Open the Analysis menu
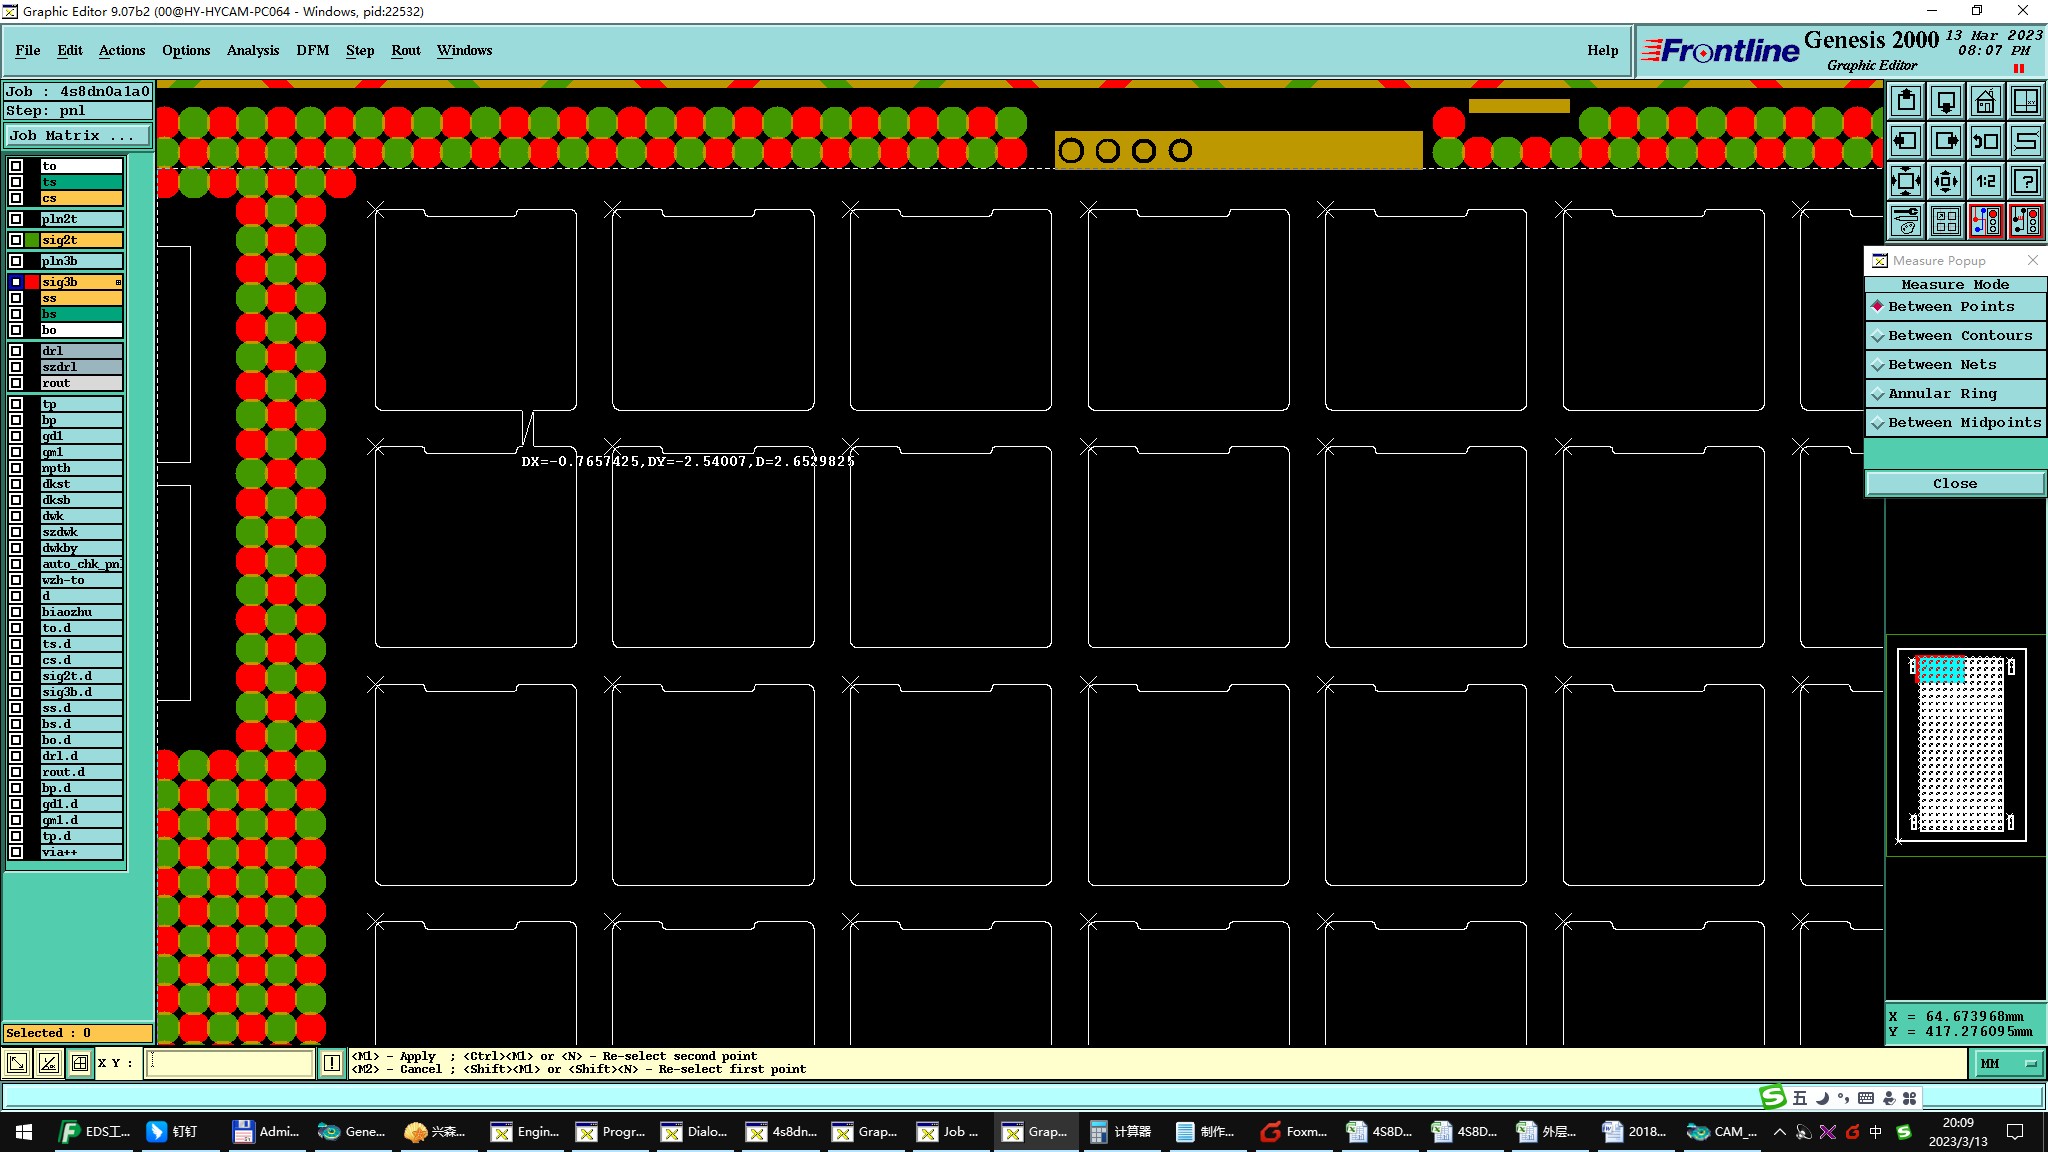Image resolution: width=2048 pixels, height=1152 pixels. 252,50
